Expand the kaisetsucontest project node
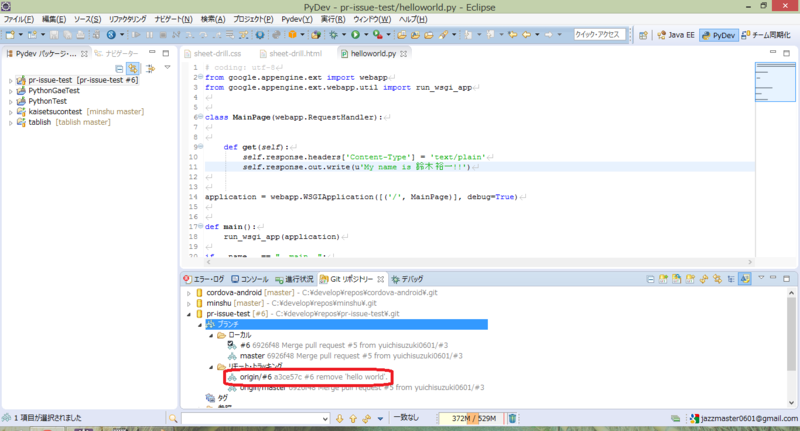The image size is (800, 431). [10, 112]
